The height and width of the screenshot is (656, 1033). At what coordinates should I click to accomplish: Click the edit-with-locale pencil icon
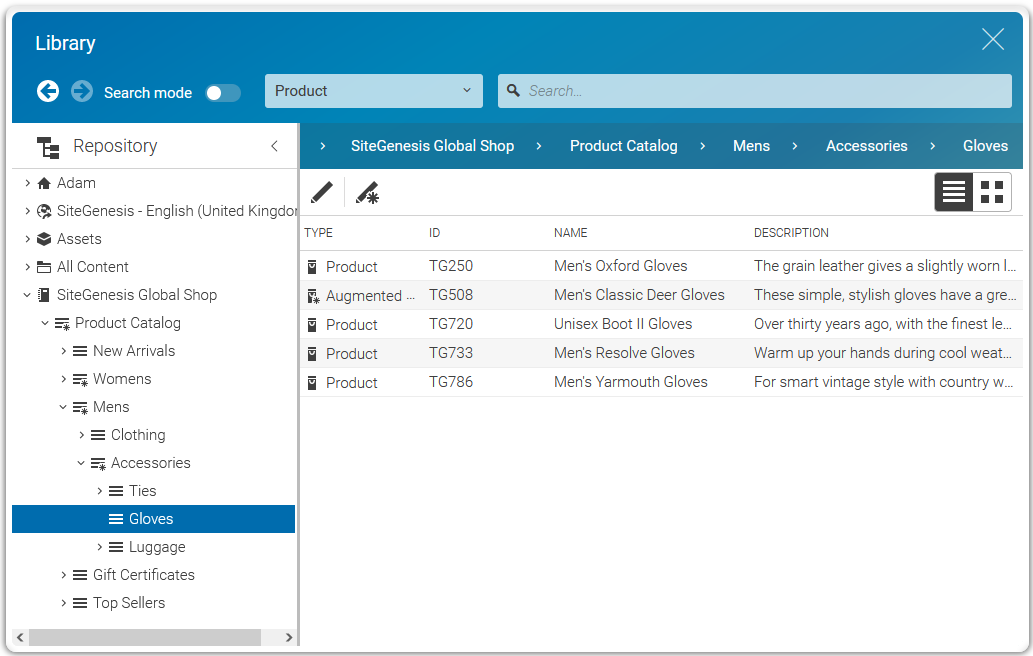(366, 193)
